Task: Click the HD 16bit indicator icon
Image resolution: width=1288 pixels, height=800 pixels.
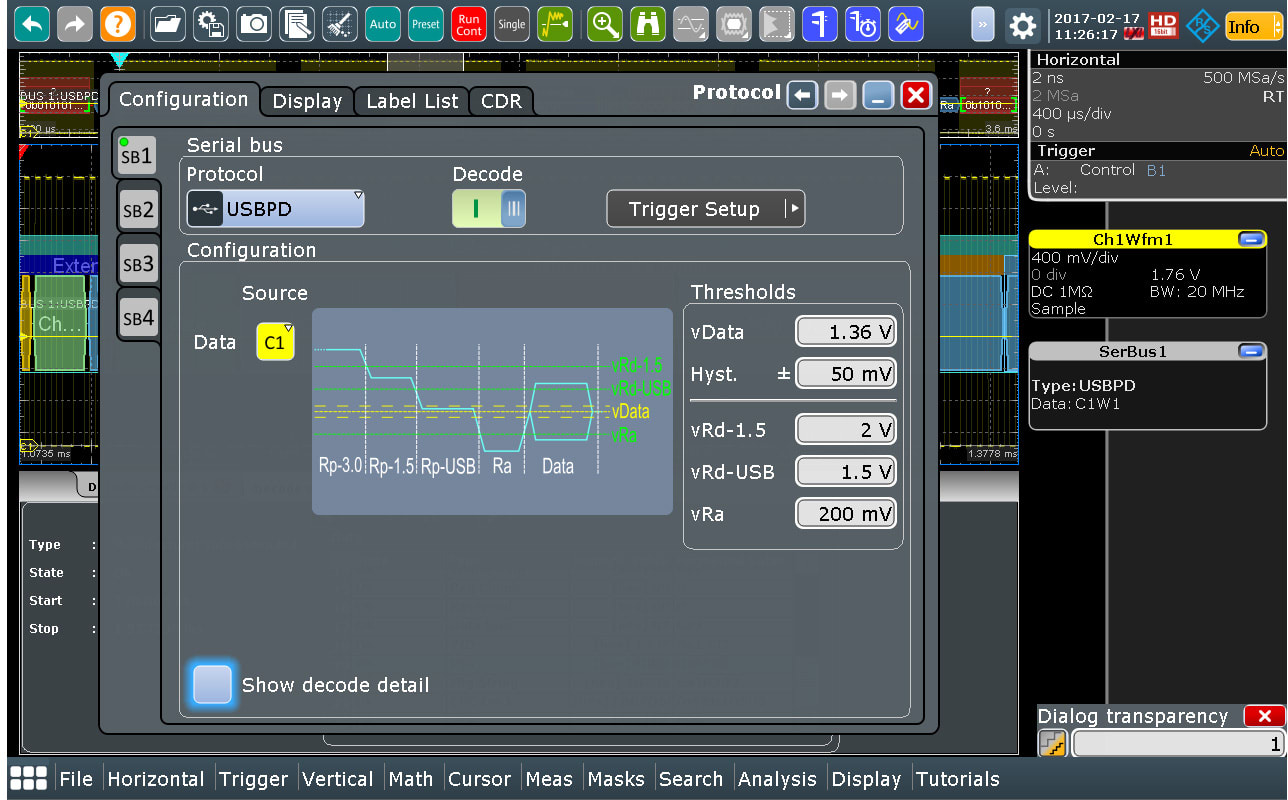Action: tap(1164, 25)
